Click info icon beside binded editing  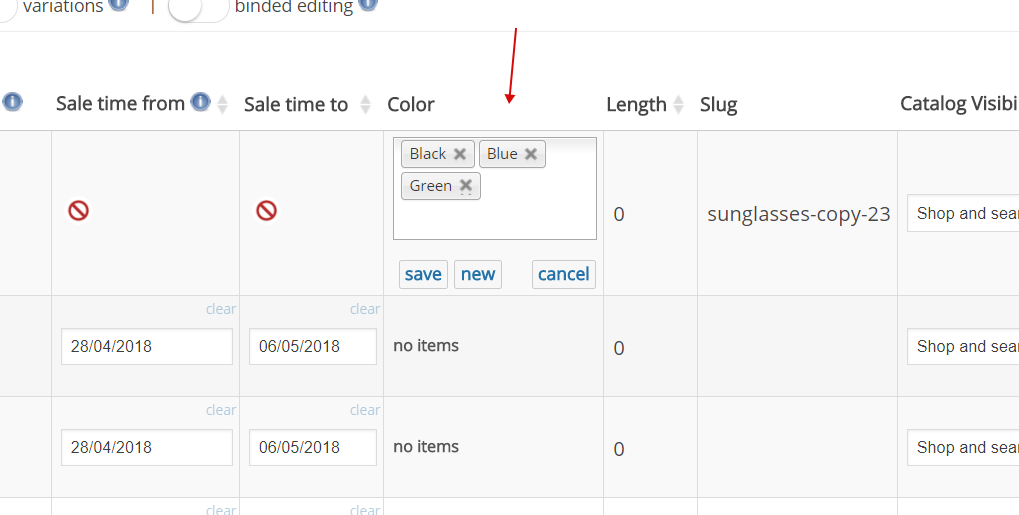368,5
